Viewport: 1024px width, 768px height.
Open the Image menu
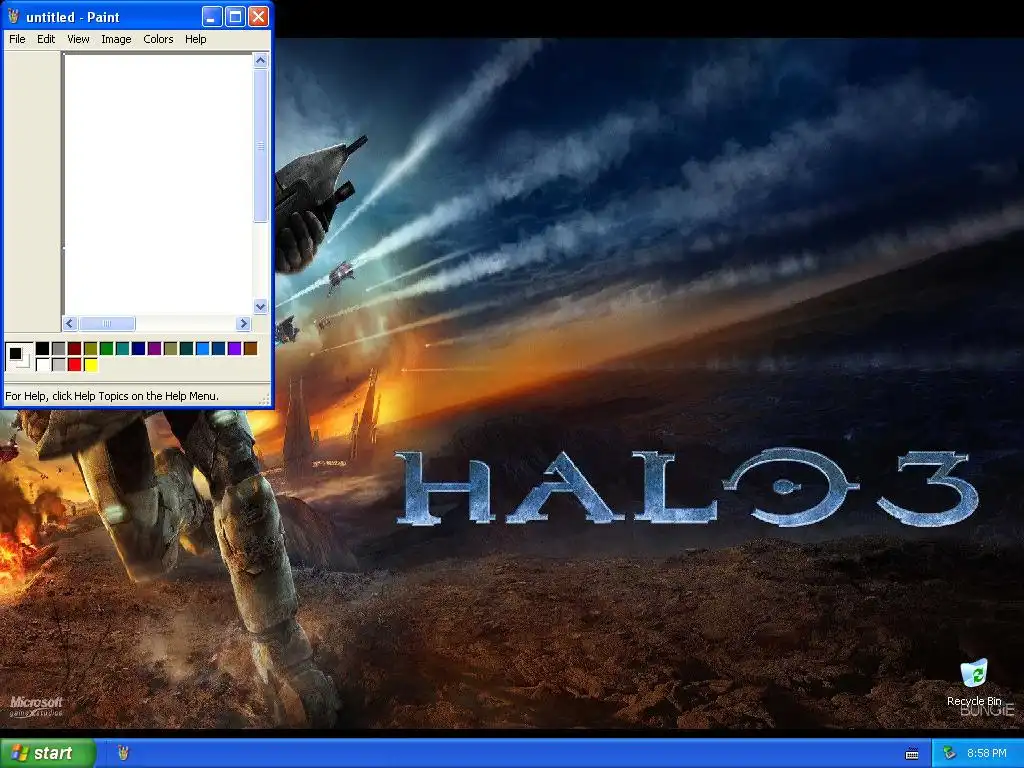(x=116, y=39)
